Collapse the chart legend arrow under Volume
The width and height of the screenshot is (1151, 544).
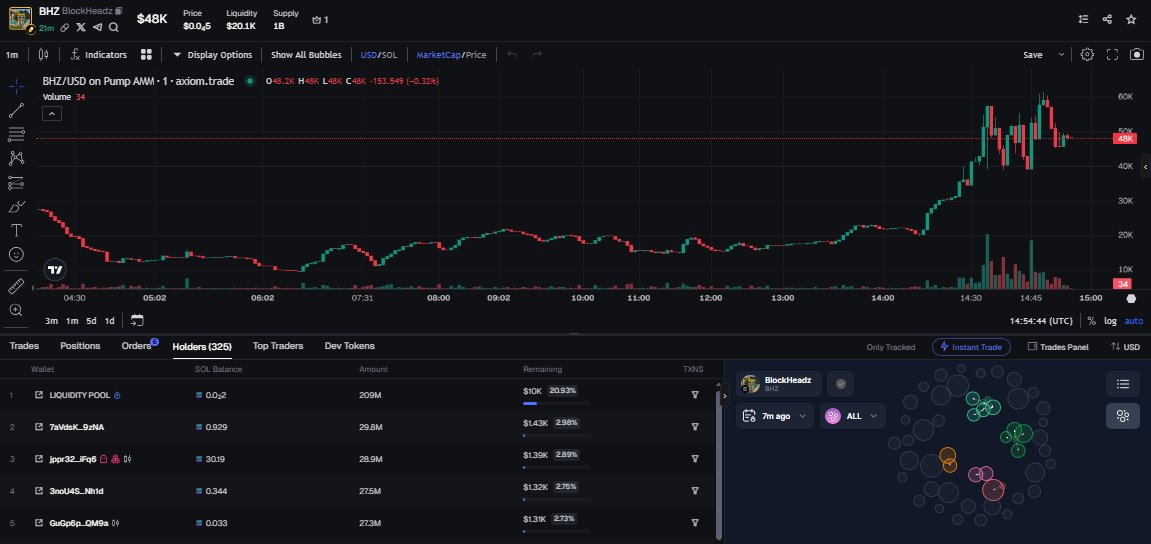click(x=52, y=113)
